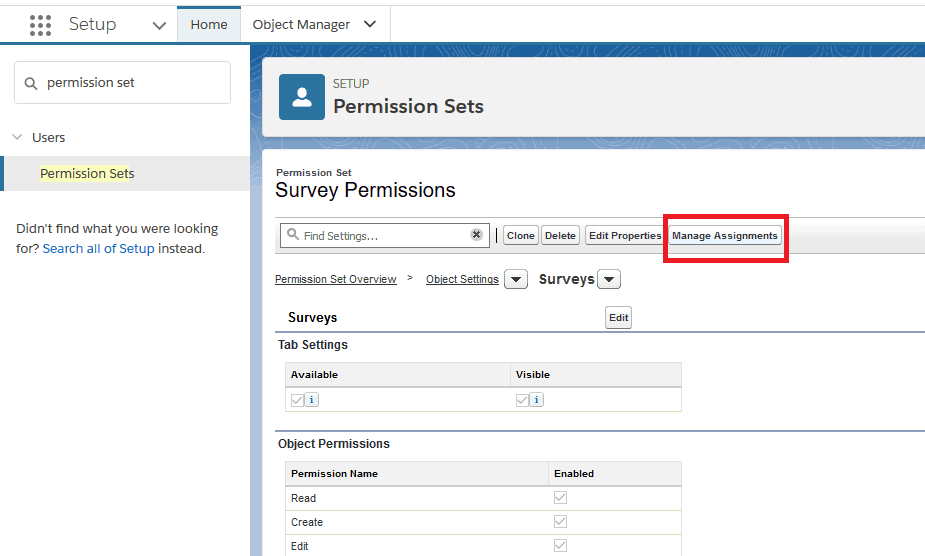Toggle the Read permission checkbox
925x556 pixels.
pos(560,498)
